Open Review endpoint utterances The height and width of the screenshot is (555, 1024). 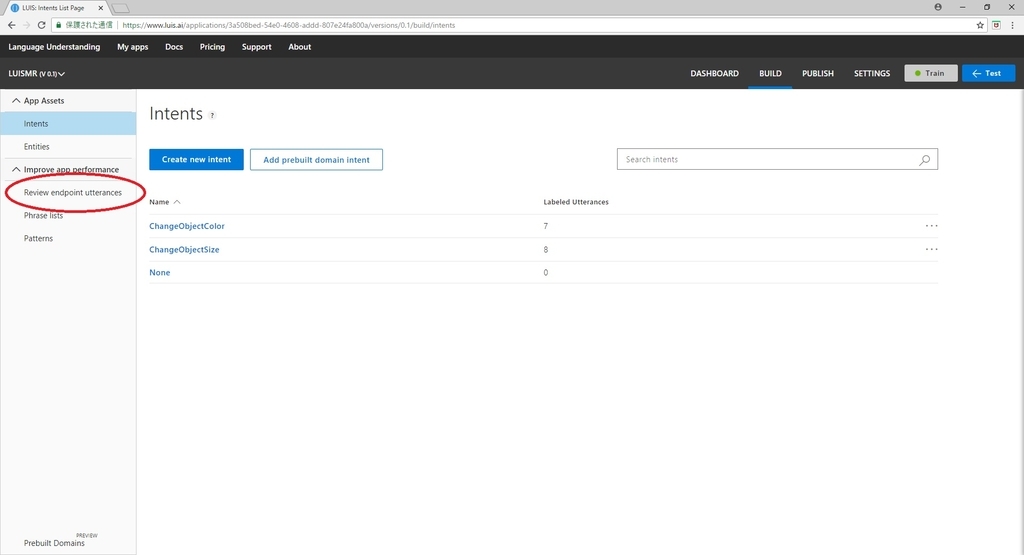[x=72, y=193]
